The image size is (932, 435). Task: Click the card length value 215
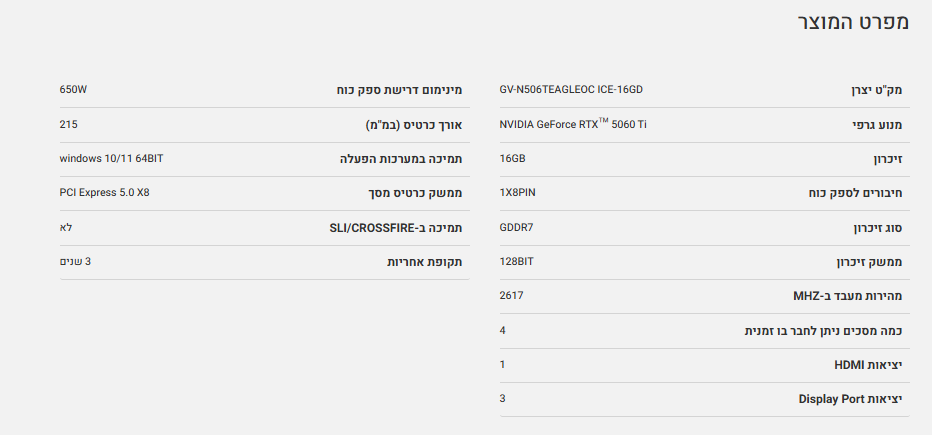tap(68, 125)
